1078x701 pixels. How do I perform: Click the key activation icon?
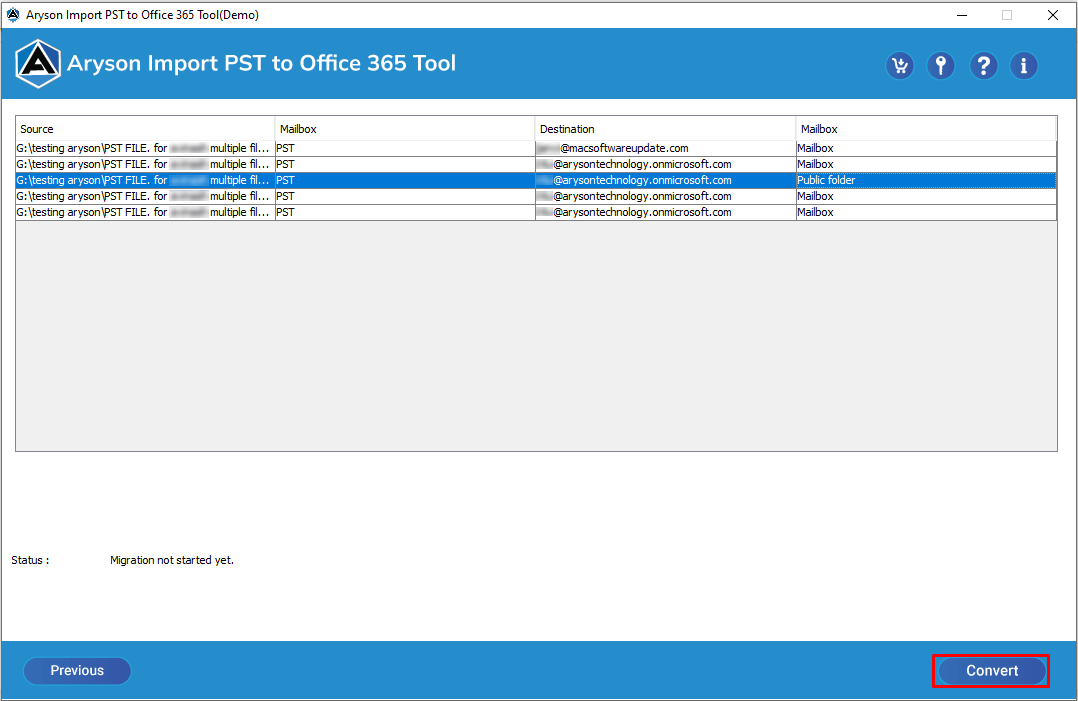(941, 66)
